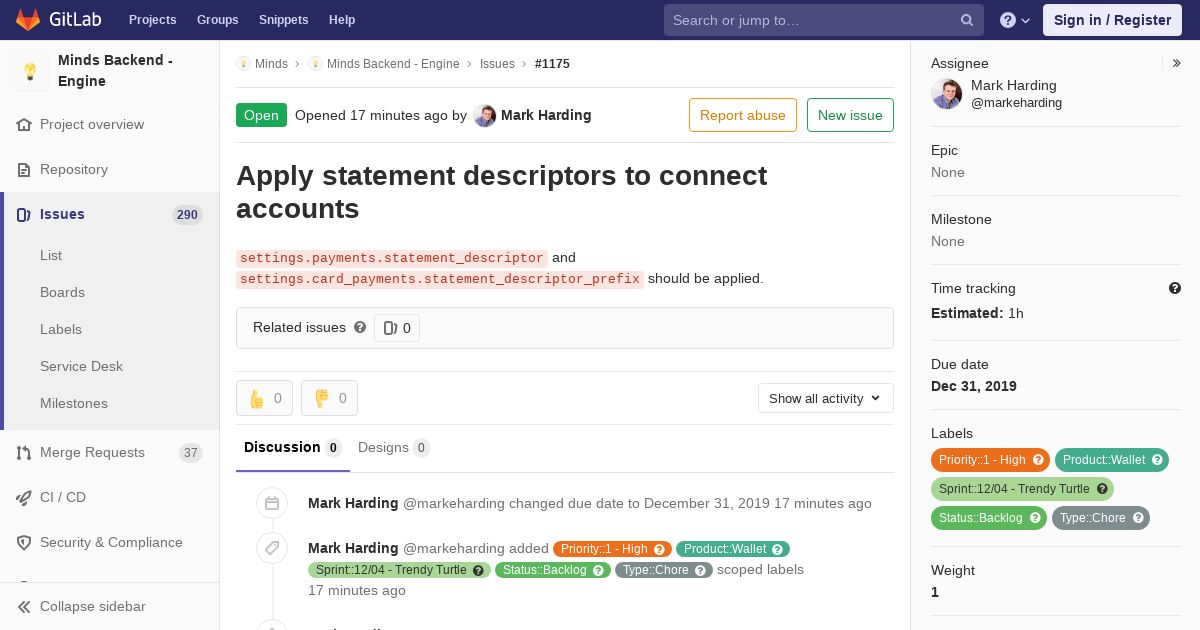Collapse the right sidebar with the chevron
This screenshot has width=1200, height=630.
(x=1177, y=63)
